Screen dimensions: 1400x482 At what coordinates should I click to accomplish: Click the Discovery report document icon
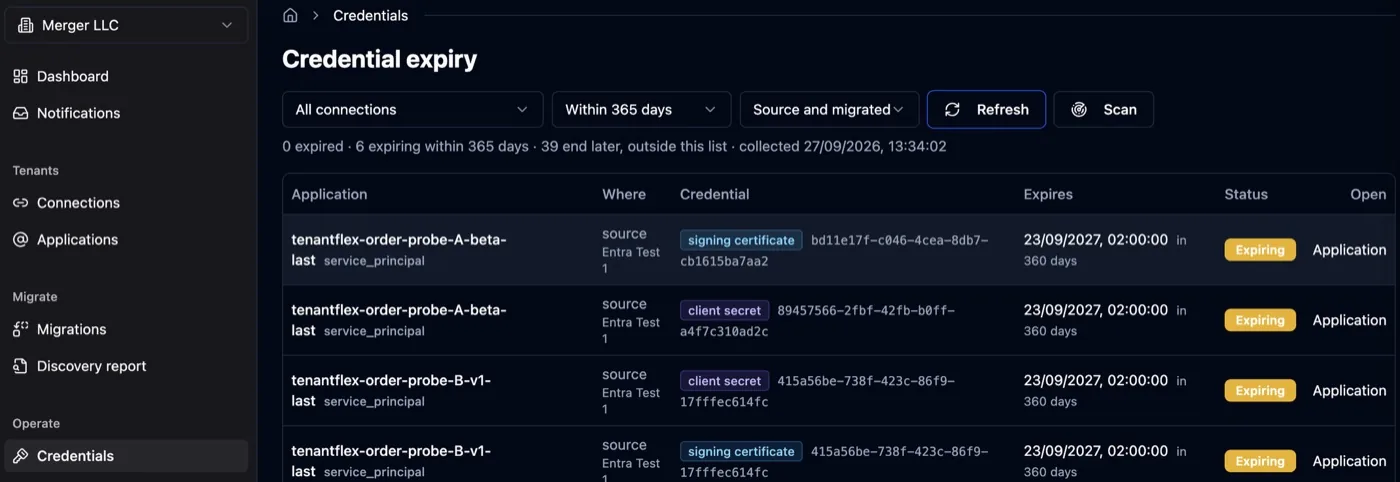20,366
